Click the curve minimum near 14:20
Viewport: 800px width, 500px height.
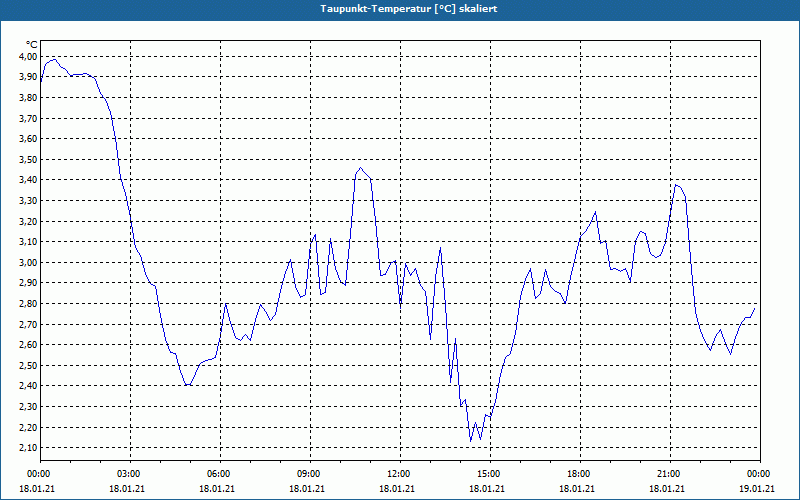470,440
